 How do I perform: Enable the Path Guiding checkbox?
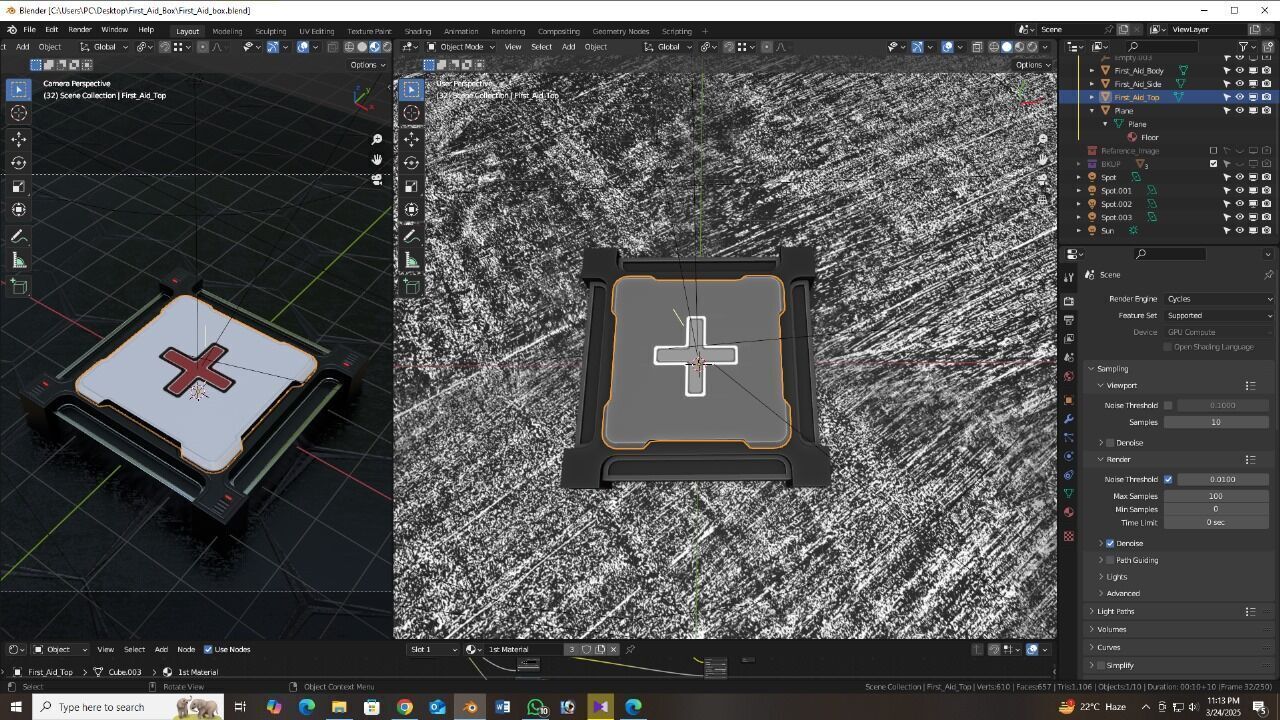click(1110, 561)
